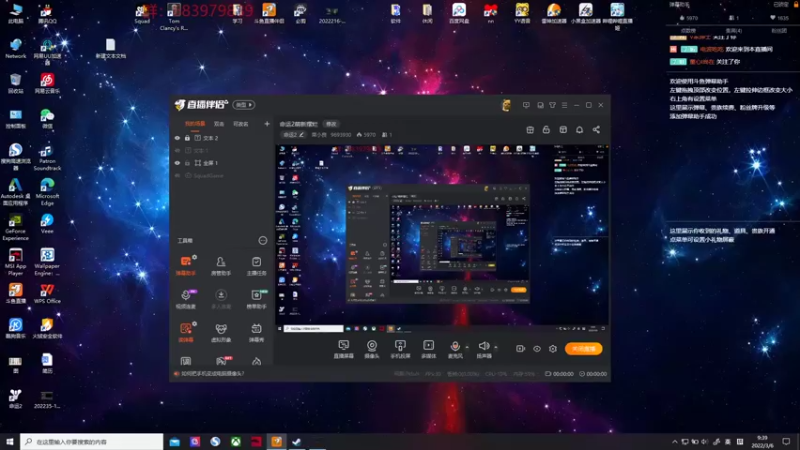800x450 pixels.
Task: Select the SquadGame source row
Action: point(222,176)
